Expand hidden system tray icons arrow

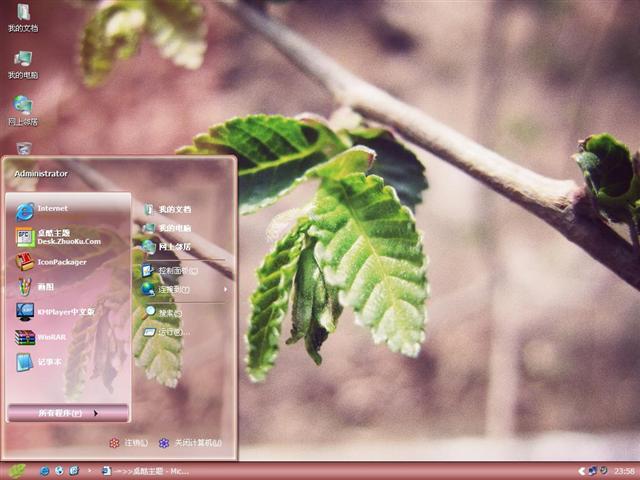581,471
